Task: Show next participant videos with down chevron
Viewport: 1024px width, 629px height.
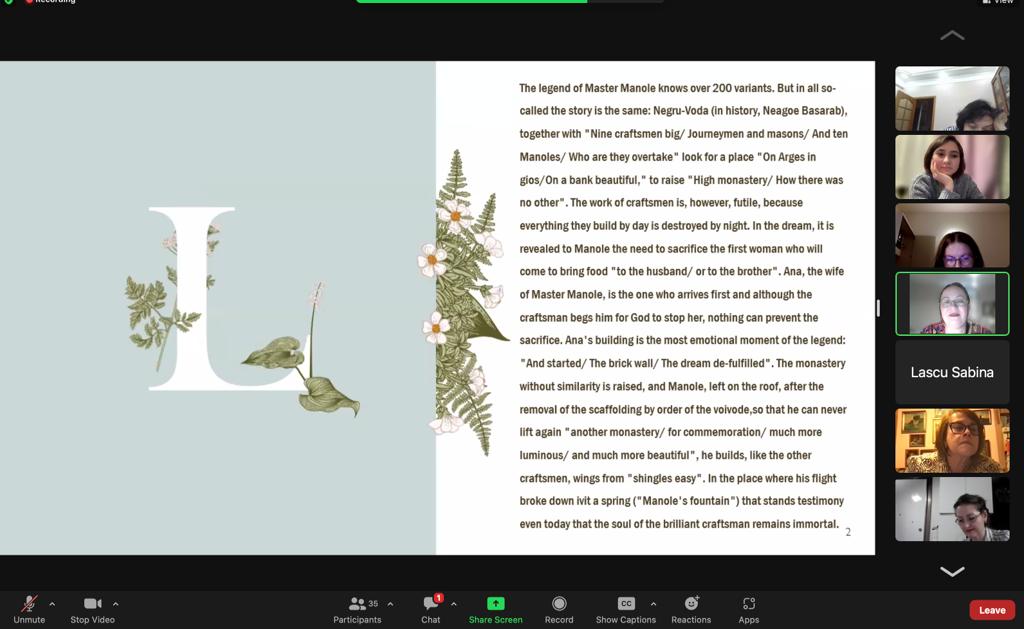Action: pyautogui.click(x=952, y=572)
